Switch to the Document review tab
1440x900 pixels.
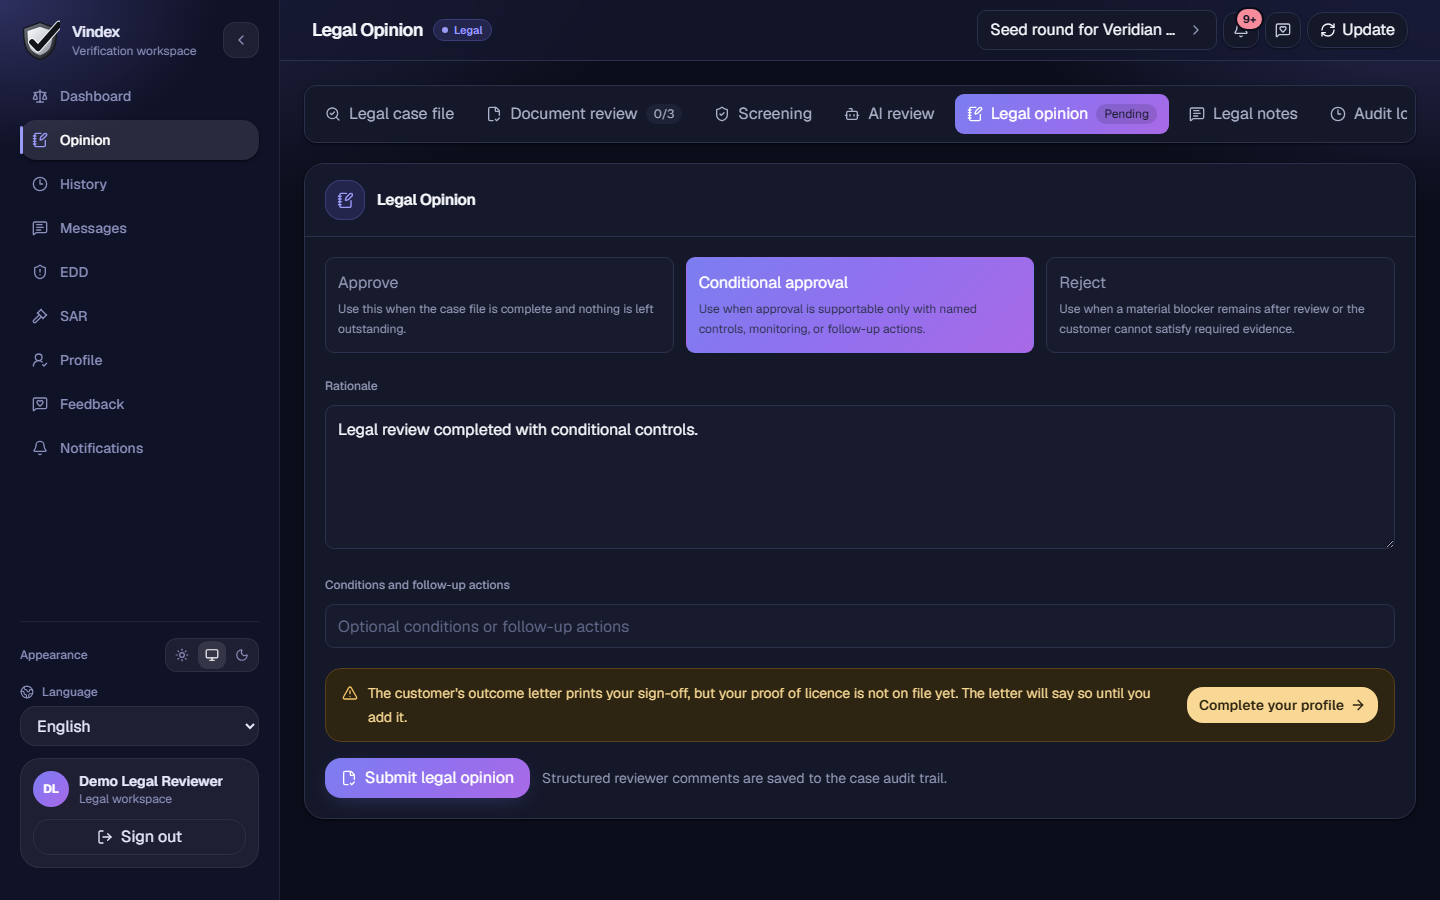(x=584, y=114)
